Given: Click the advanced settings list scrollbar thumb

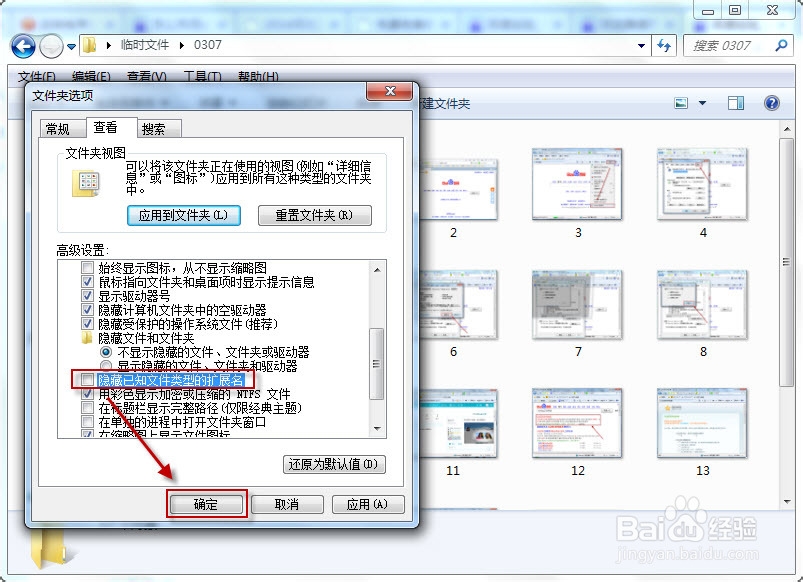Looking at the screenshot, I should pos(377,364).
